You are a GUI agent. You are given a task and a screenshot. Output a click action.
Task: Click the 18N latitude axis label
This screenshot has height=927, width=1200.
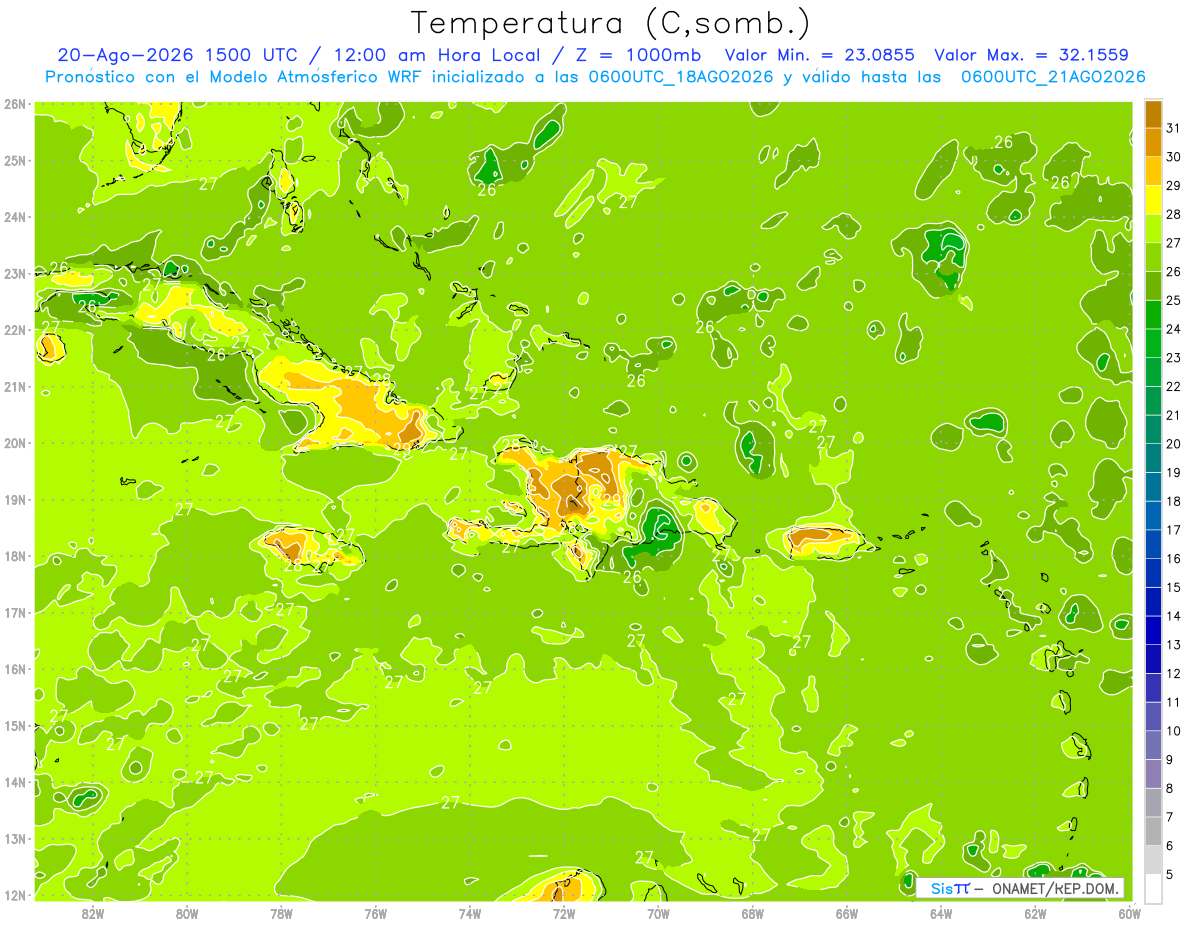coord(14,556)
